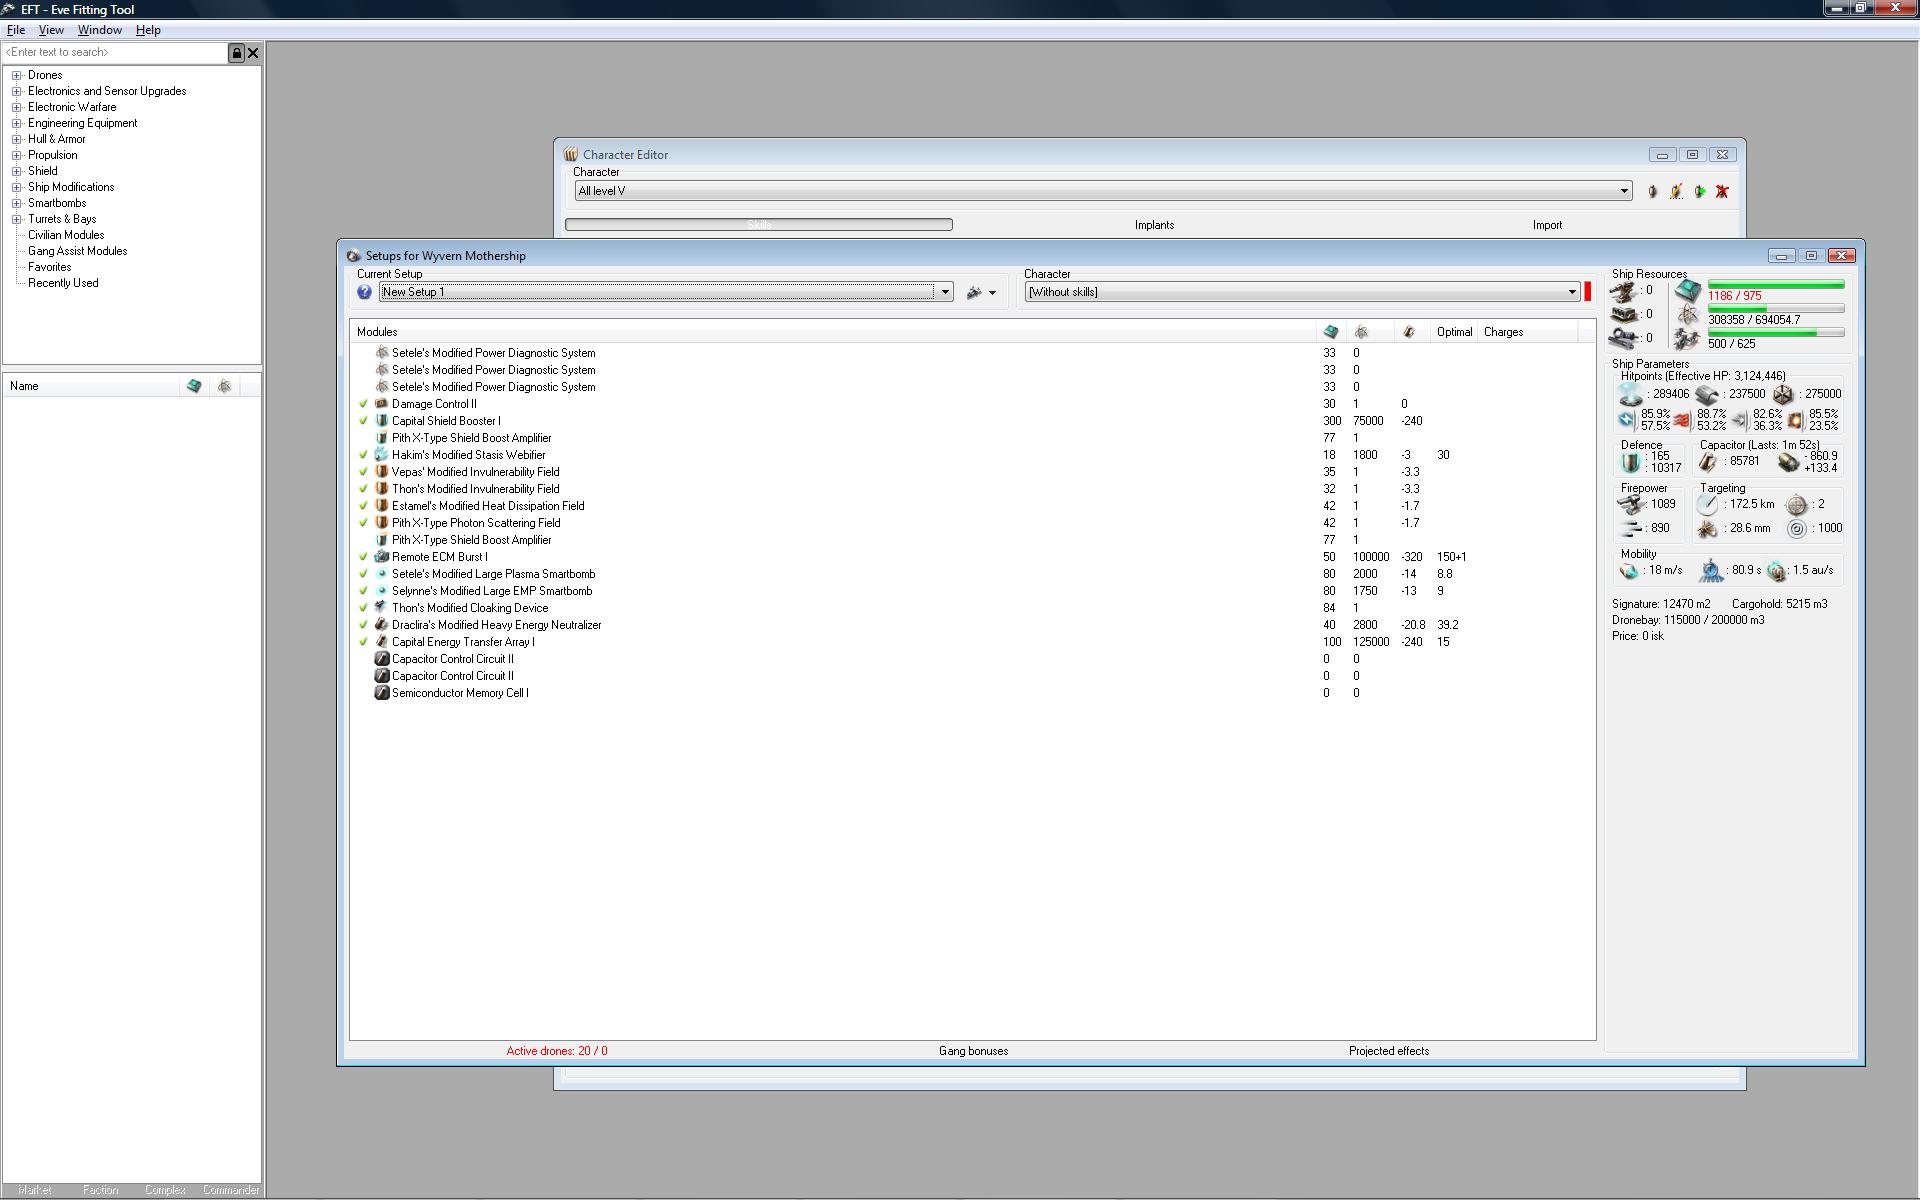1920x1200 pixels.
Task: Click the lock icon beside search box
Action: tap(236, 53)
